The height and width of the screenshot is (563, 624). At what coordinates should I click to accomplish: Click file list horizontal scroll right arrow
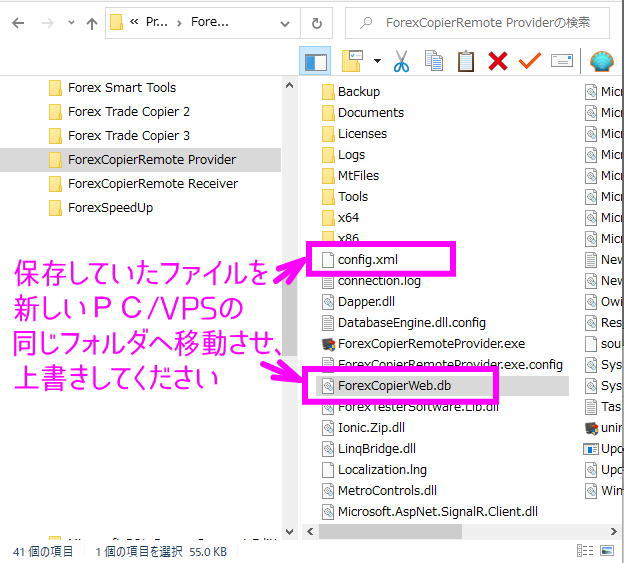614,531
